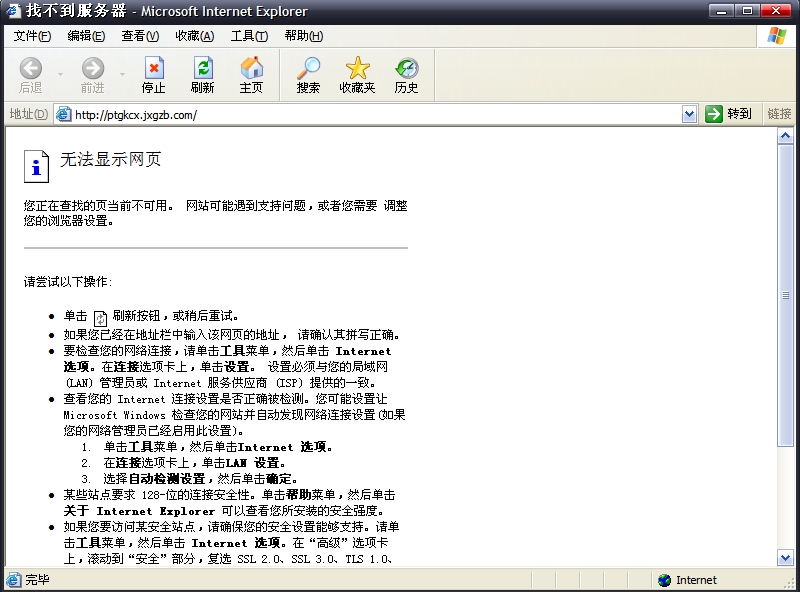This screenshot has height=592, width=800.
Task: Open the Favorites (收藏夹) star icon
Action: coord(358,68)
